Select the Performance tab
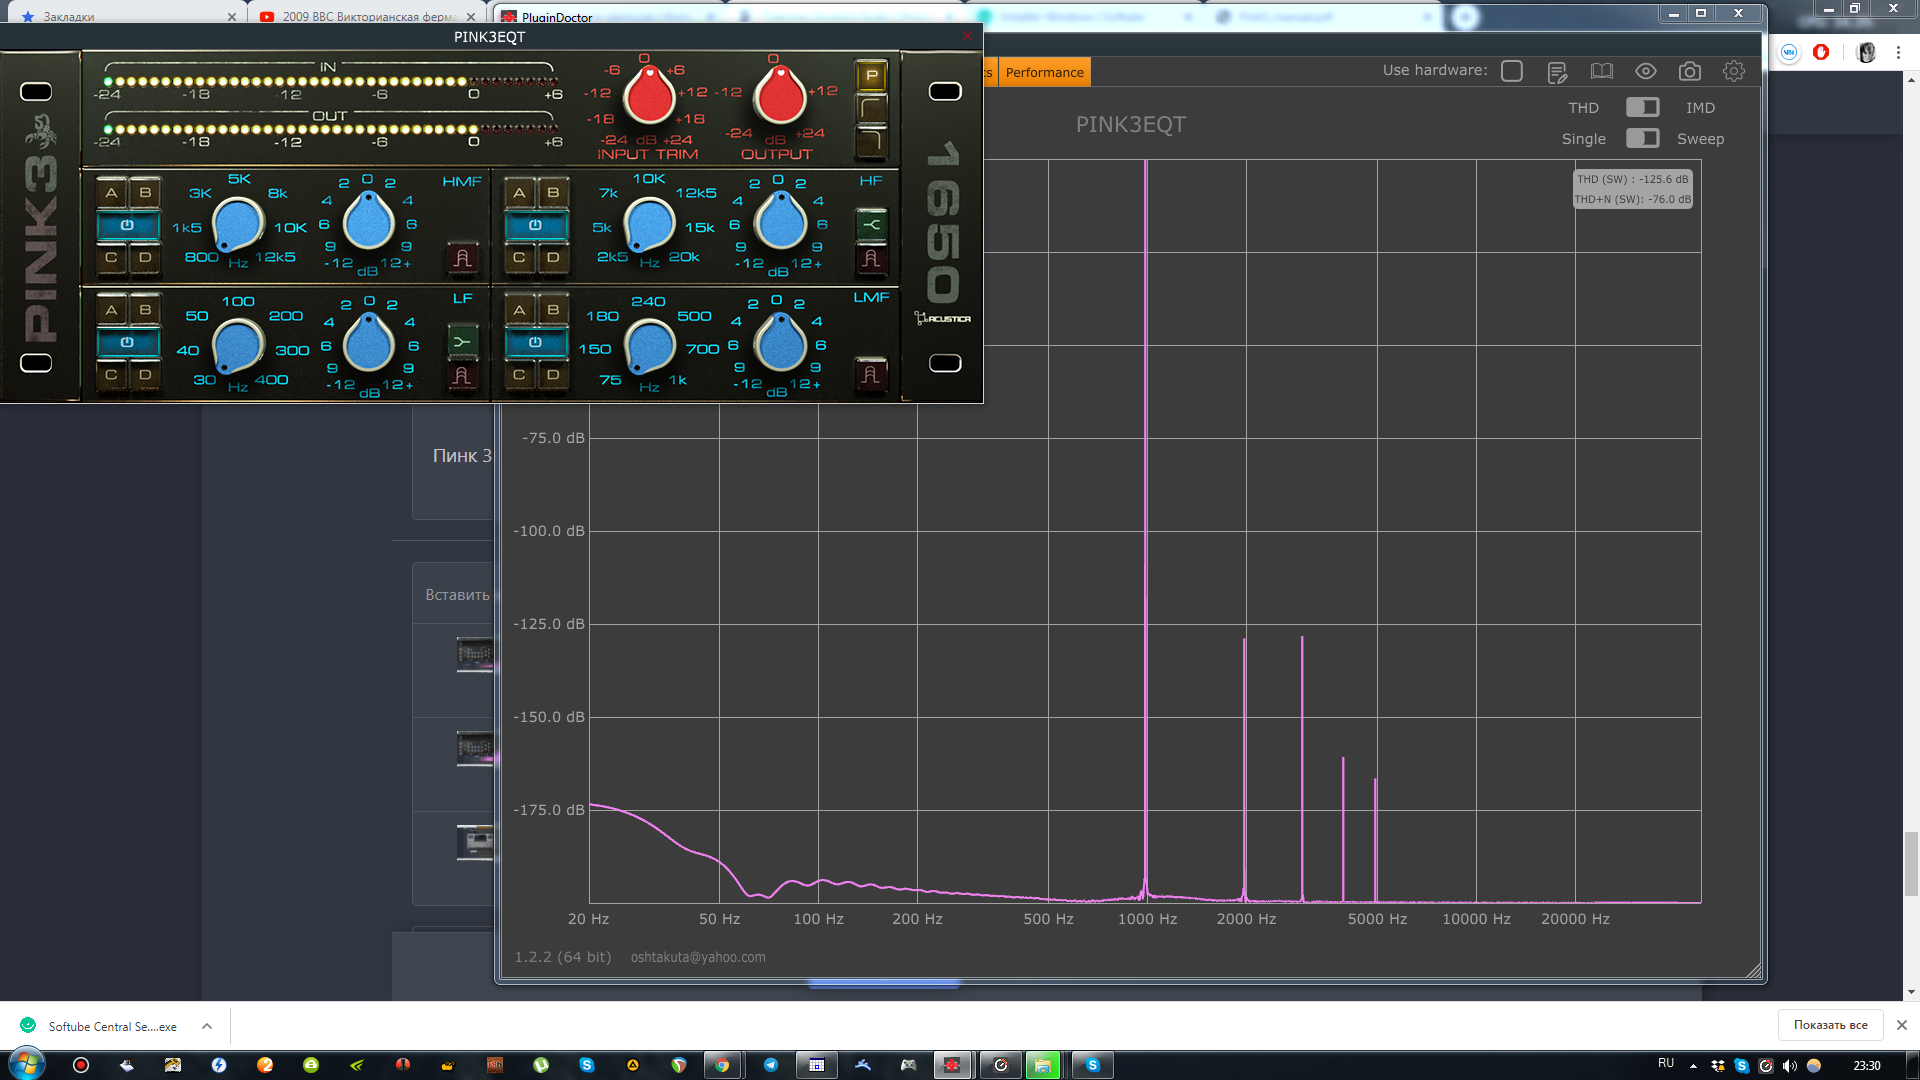 click(x=1044, y=72)
